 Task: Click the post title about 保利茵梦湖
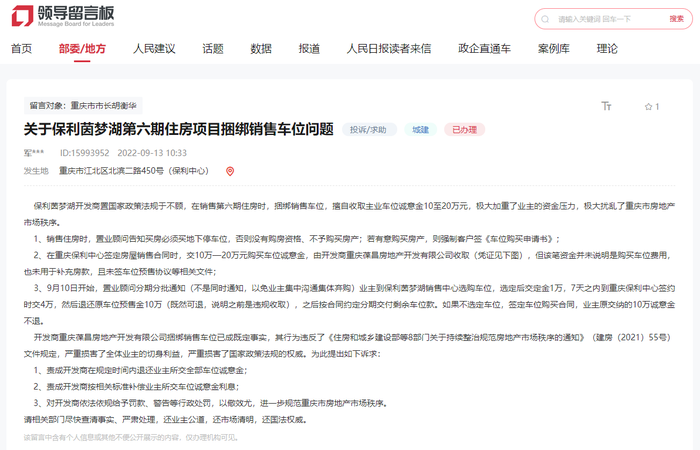coord(179,129)
